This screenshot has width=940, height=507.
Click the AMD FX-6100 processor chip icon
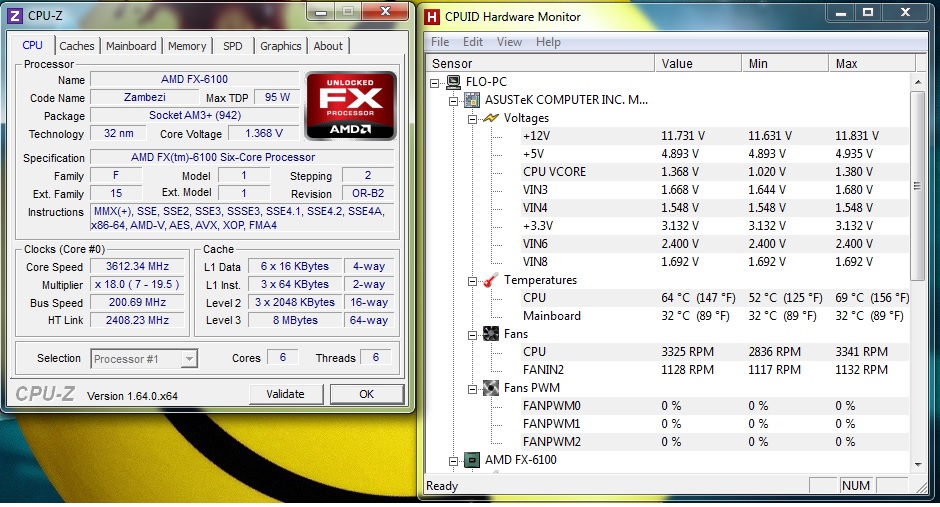[472, 460]
